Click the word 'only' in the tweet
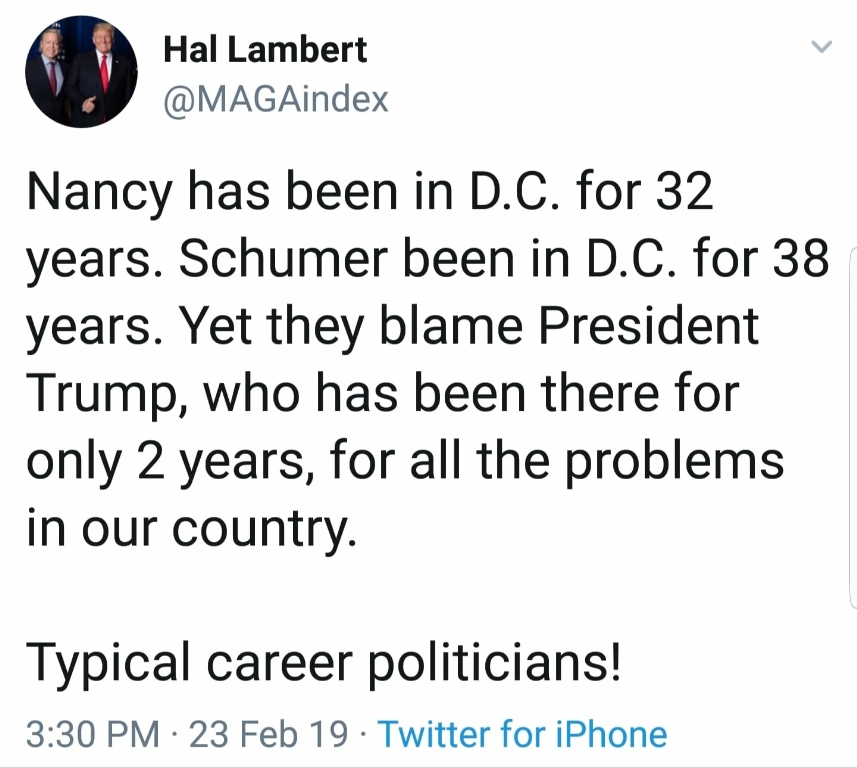 [x=74, y=463]
